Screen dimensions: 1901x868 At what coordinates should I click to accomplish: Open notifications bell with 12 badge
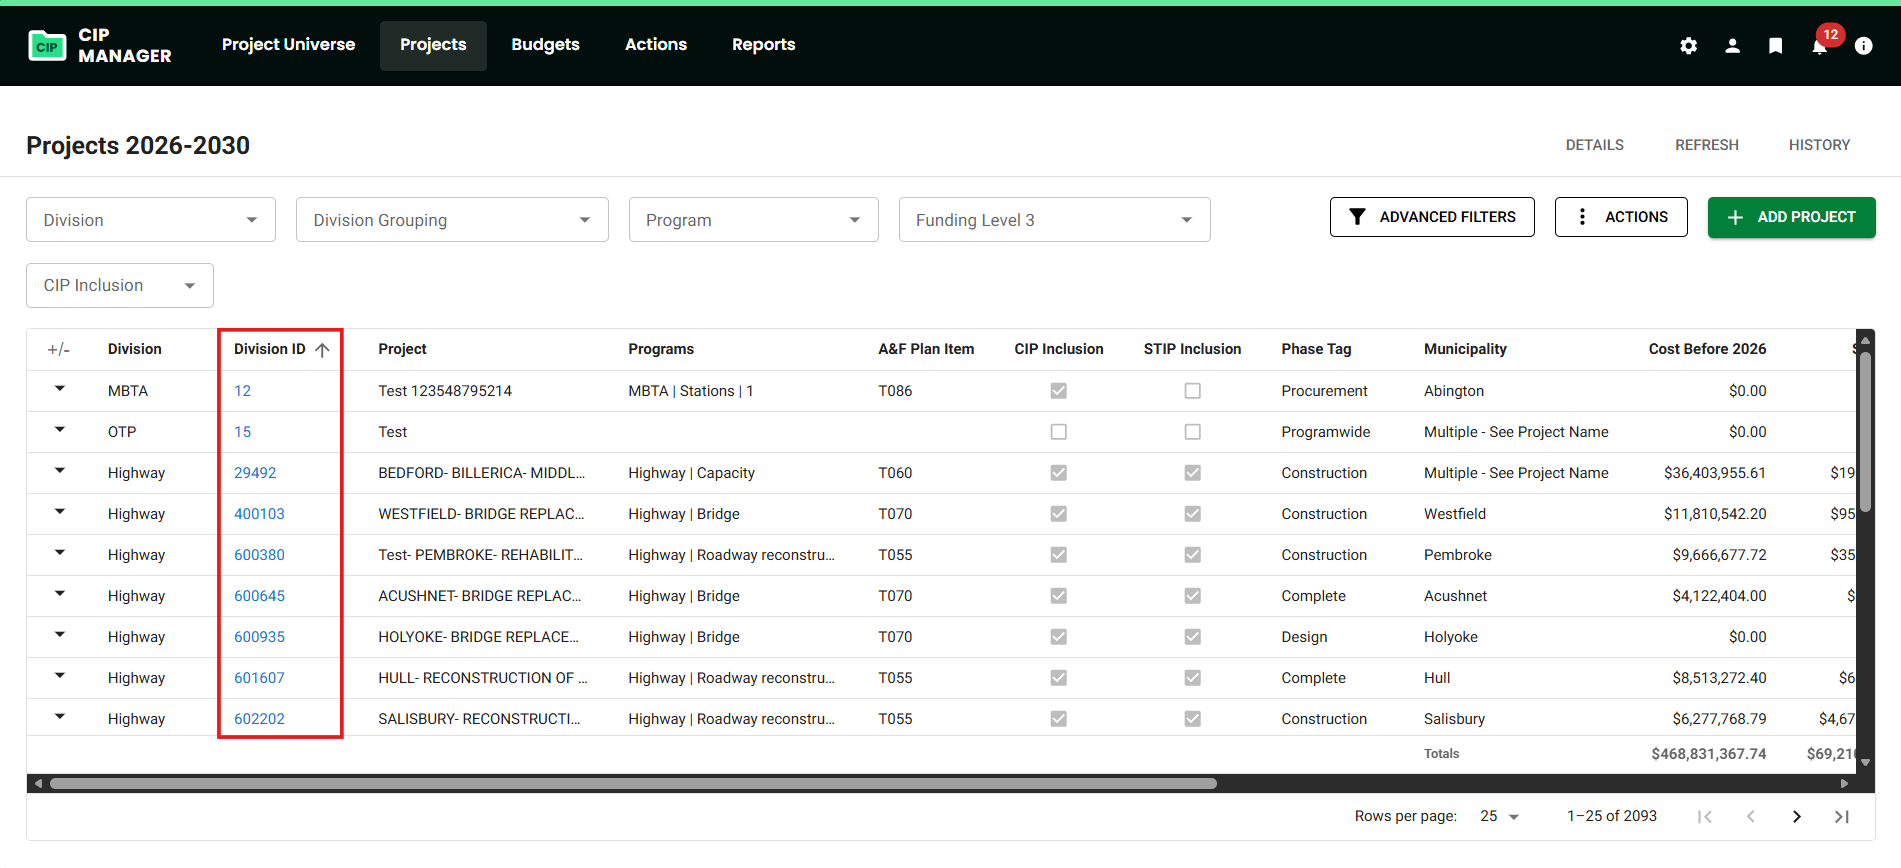click(1819, 46)
